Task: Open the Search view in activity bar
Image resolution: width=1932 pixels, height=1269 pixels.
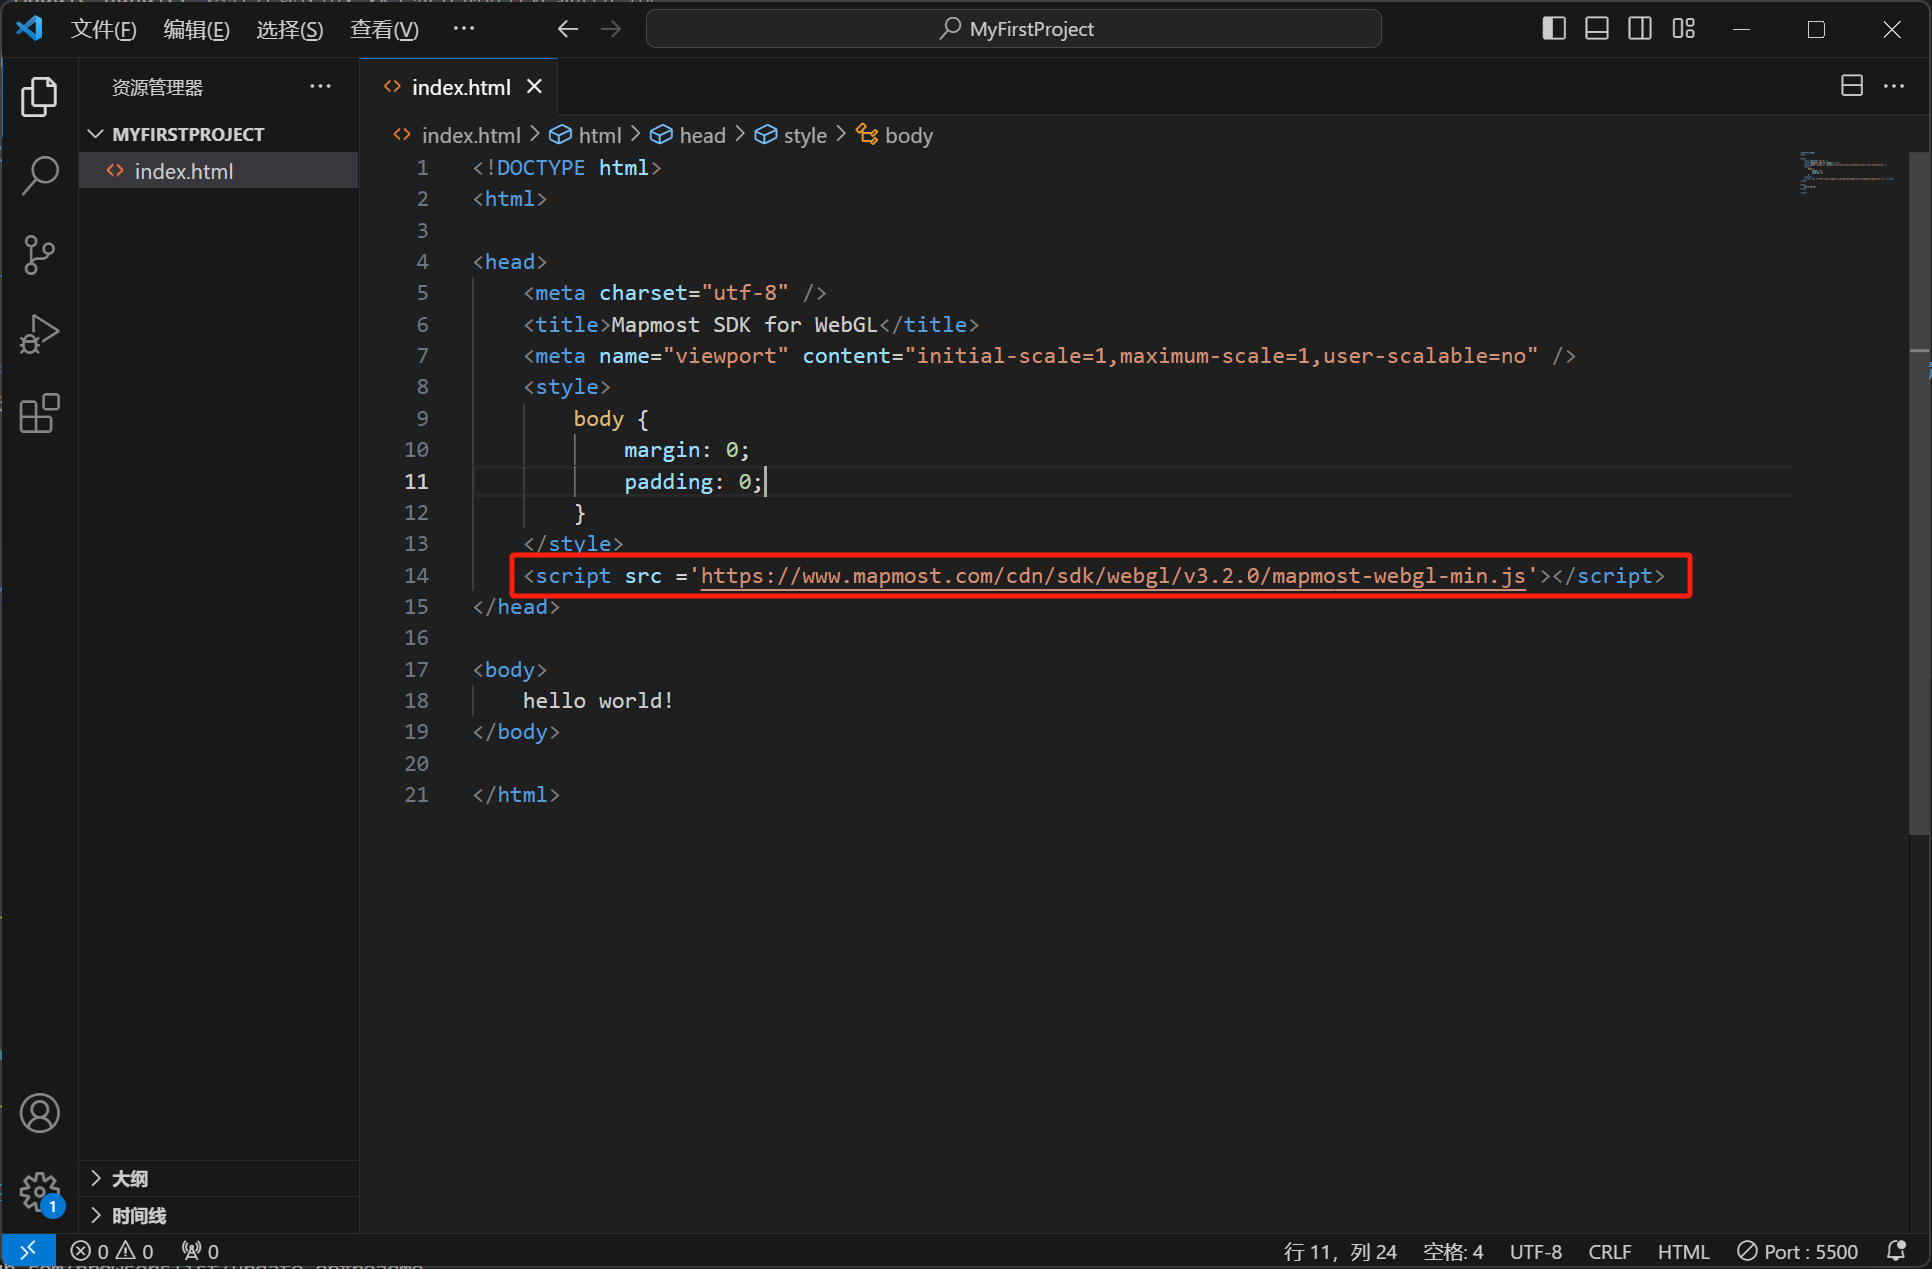Action: [39, 175]
